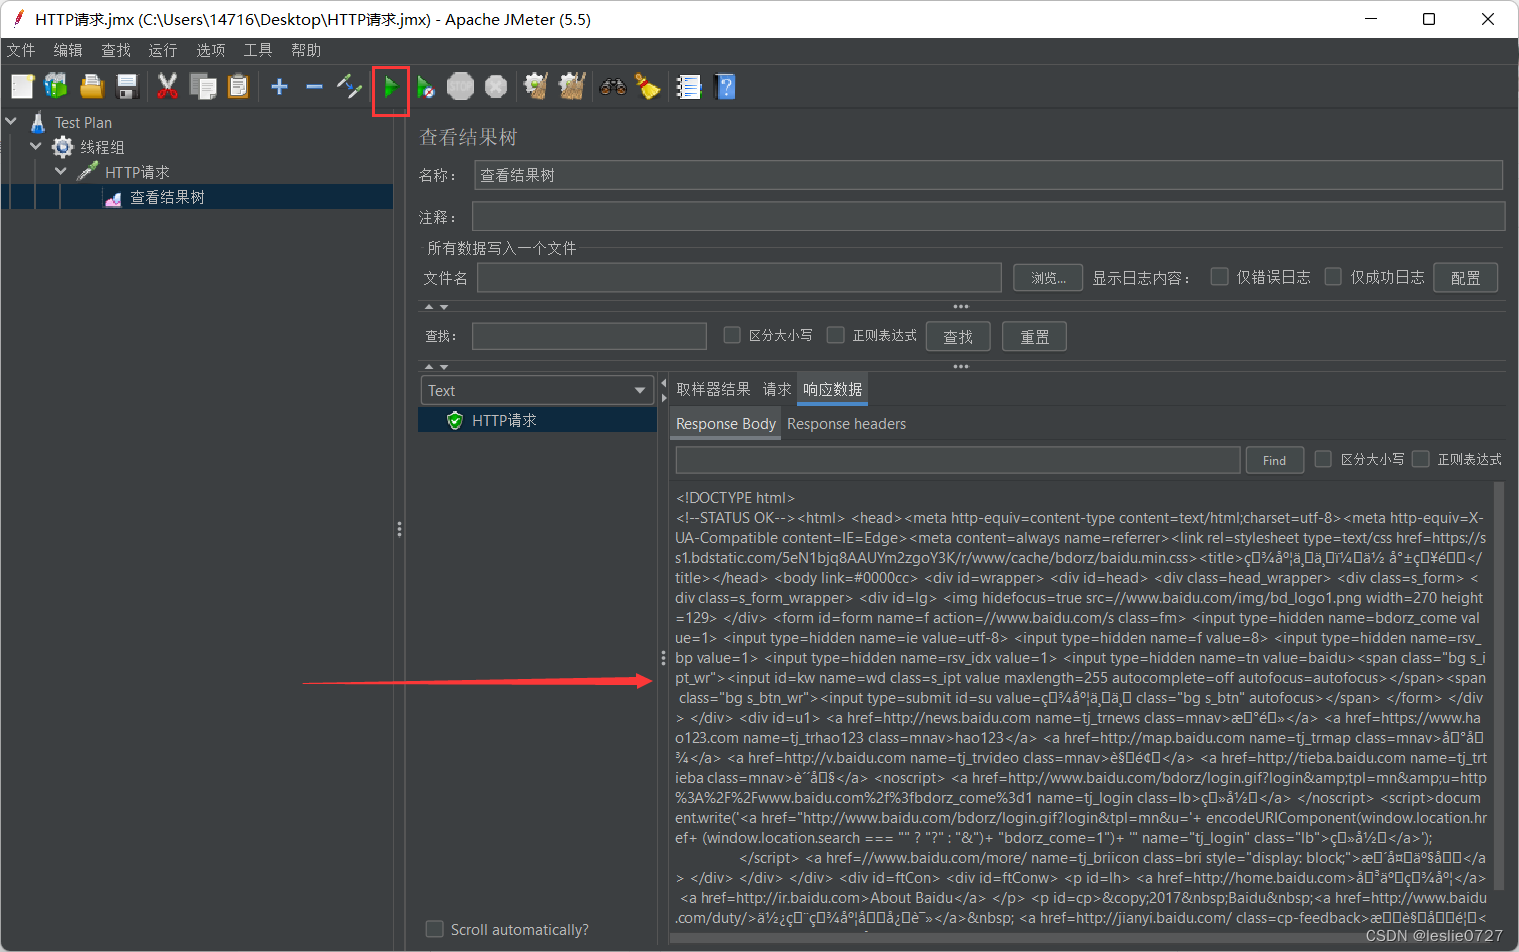Open the 运行 menu
Viewport: 1519px width, 952px height.
coord(163,50)
